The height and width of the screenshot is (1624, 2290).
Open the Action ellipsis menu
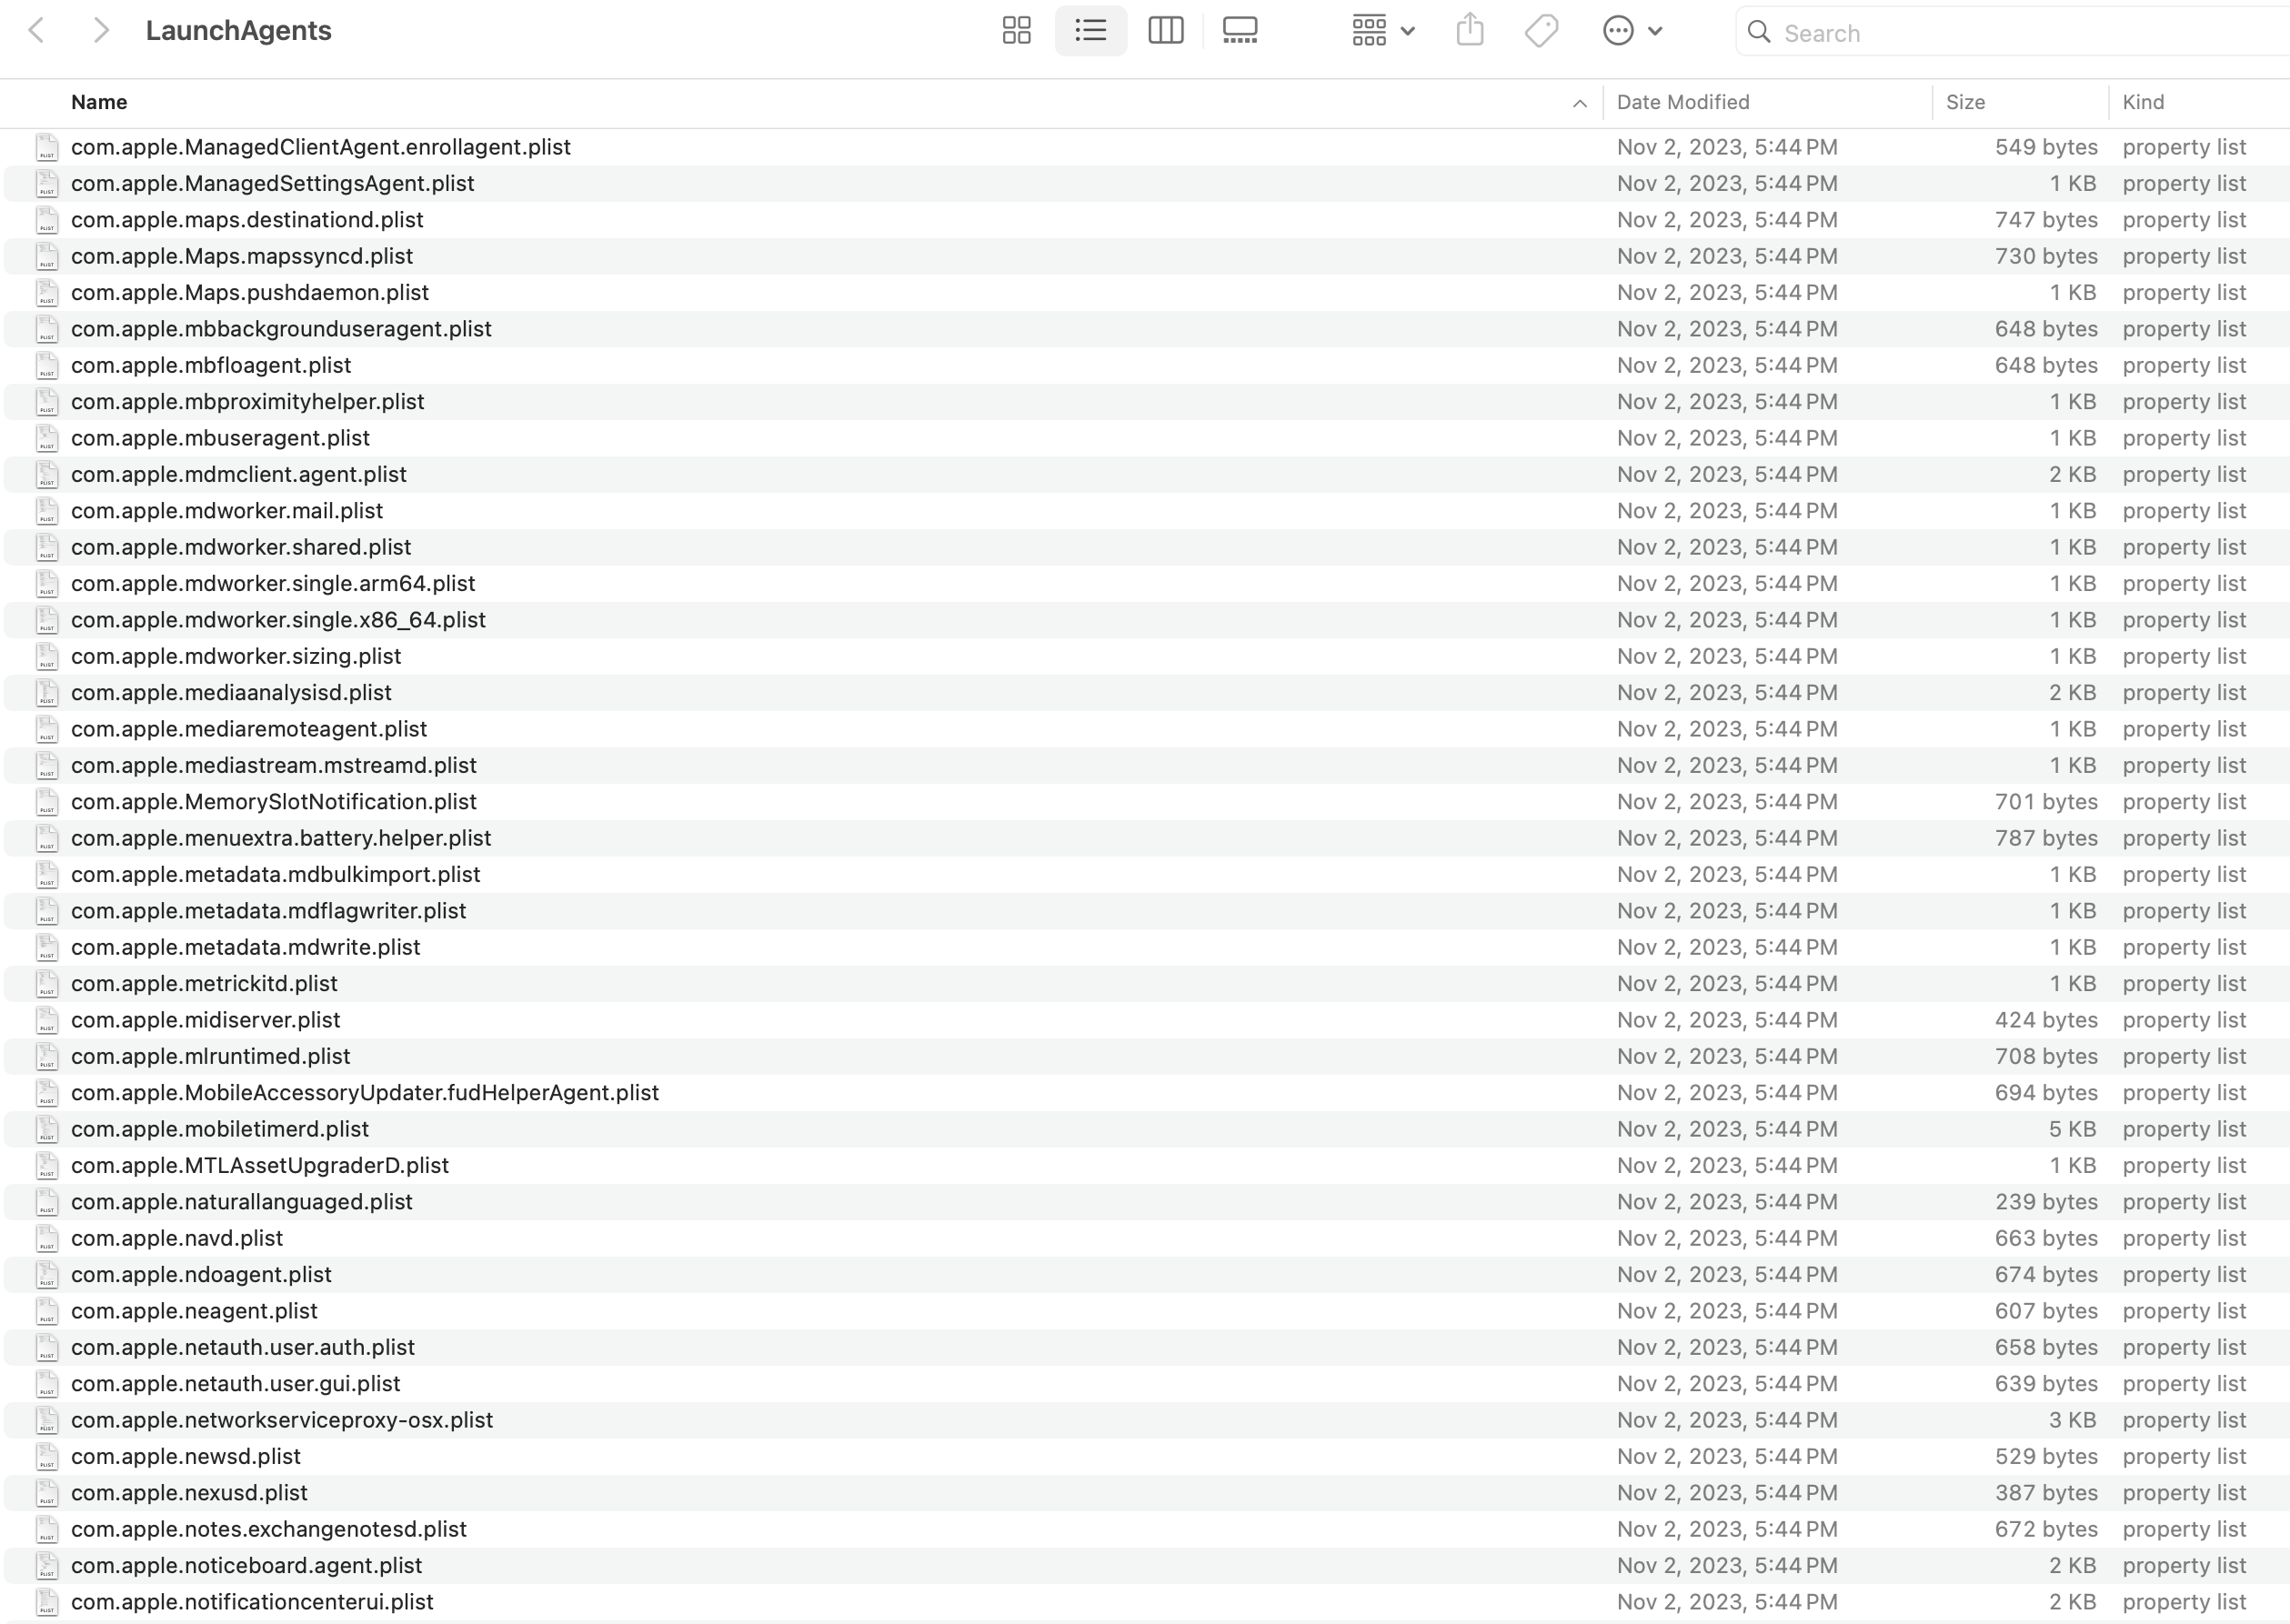tap(1631, 31)
